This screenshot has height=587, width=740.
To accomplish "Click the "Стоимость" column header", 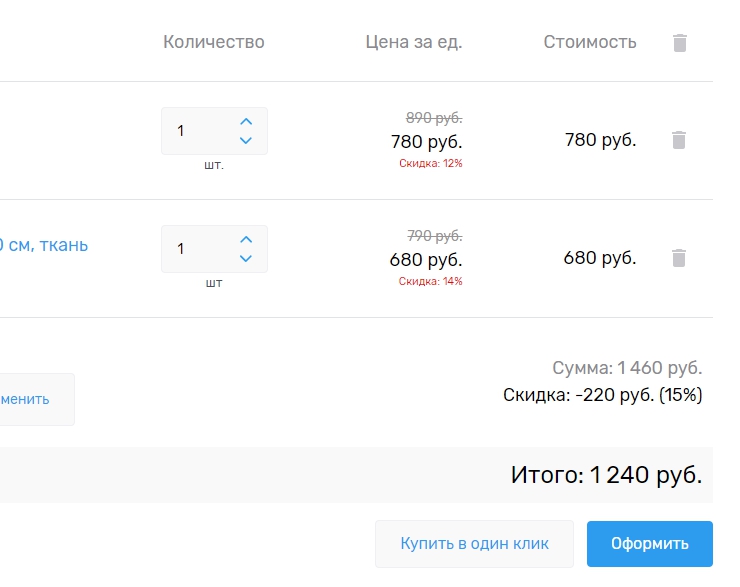I will click(x=590, y=42).
